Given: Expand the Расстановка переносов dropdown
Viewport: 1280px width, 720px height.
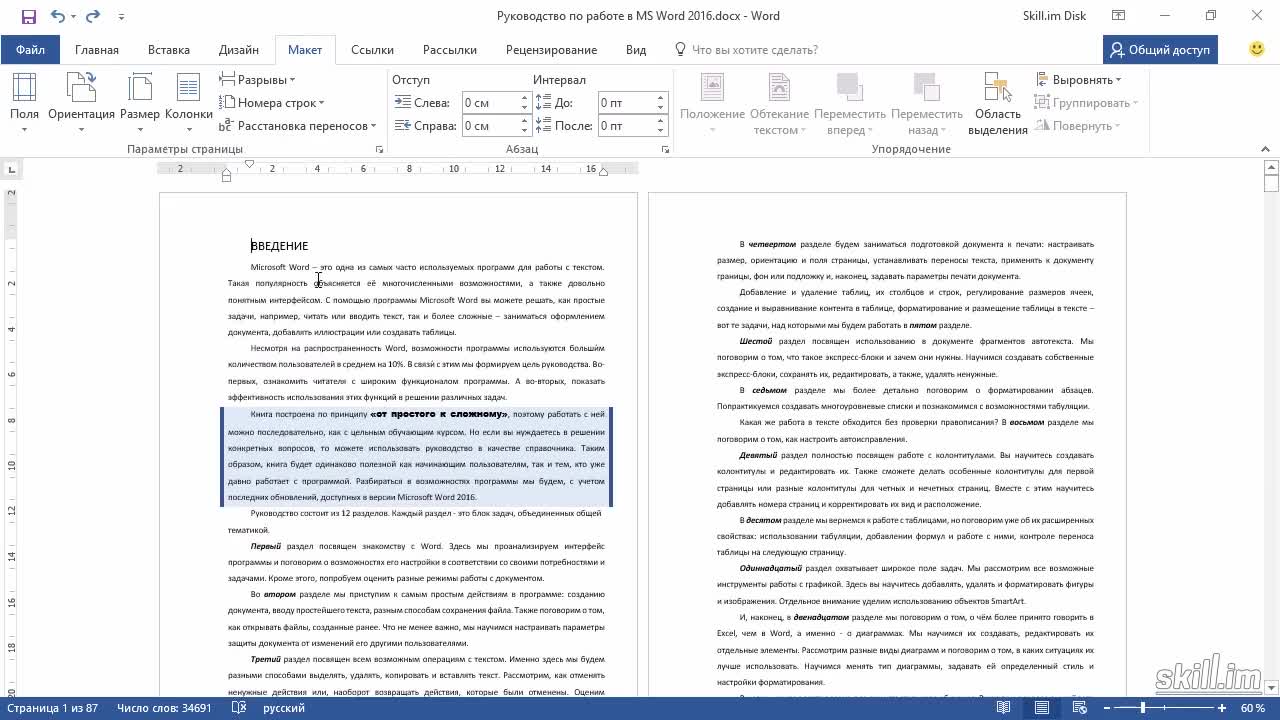Looking at the screenshot, I should coord(298,126).
